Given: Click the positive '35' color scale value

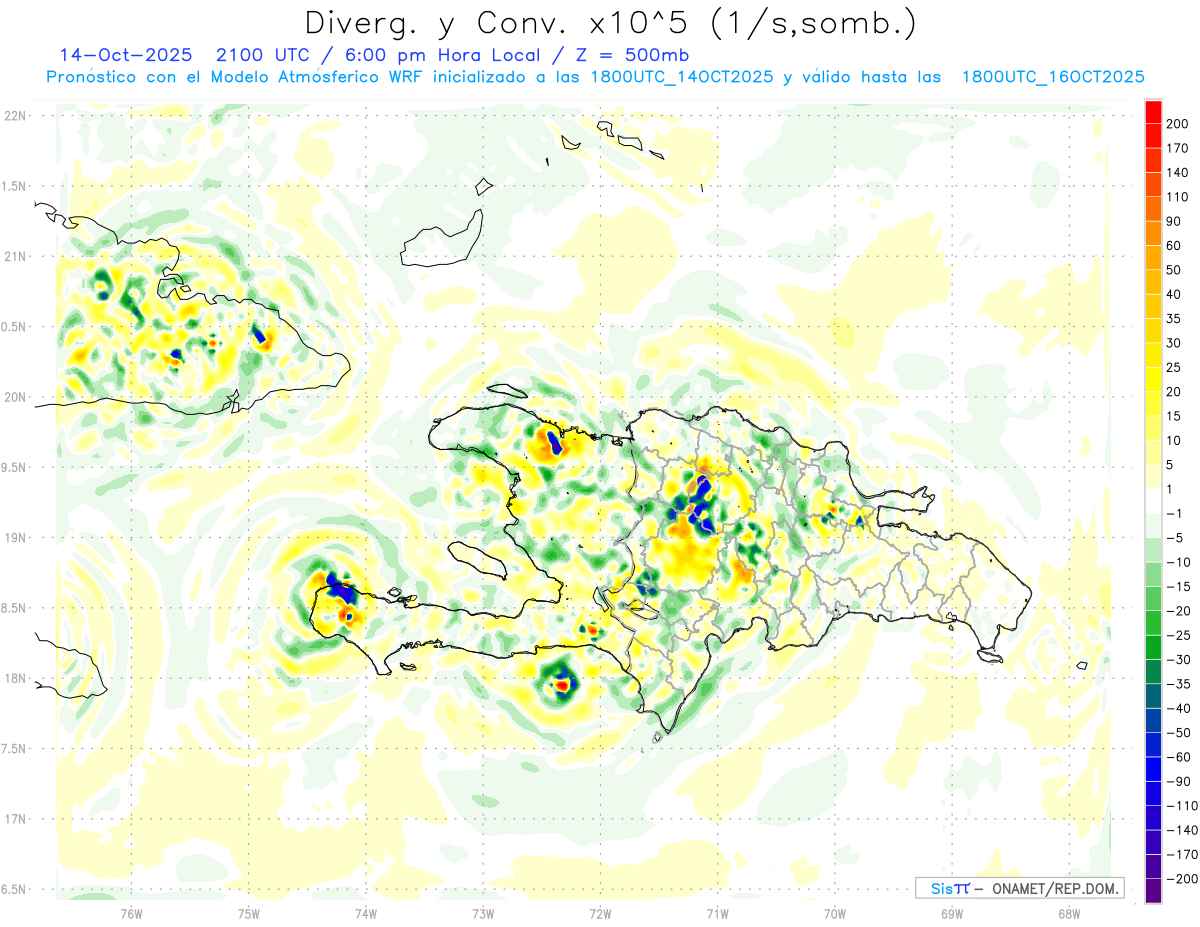Looking at the screenshot, I should click(x=1173, y=318).
